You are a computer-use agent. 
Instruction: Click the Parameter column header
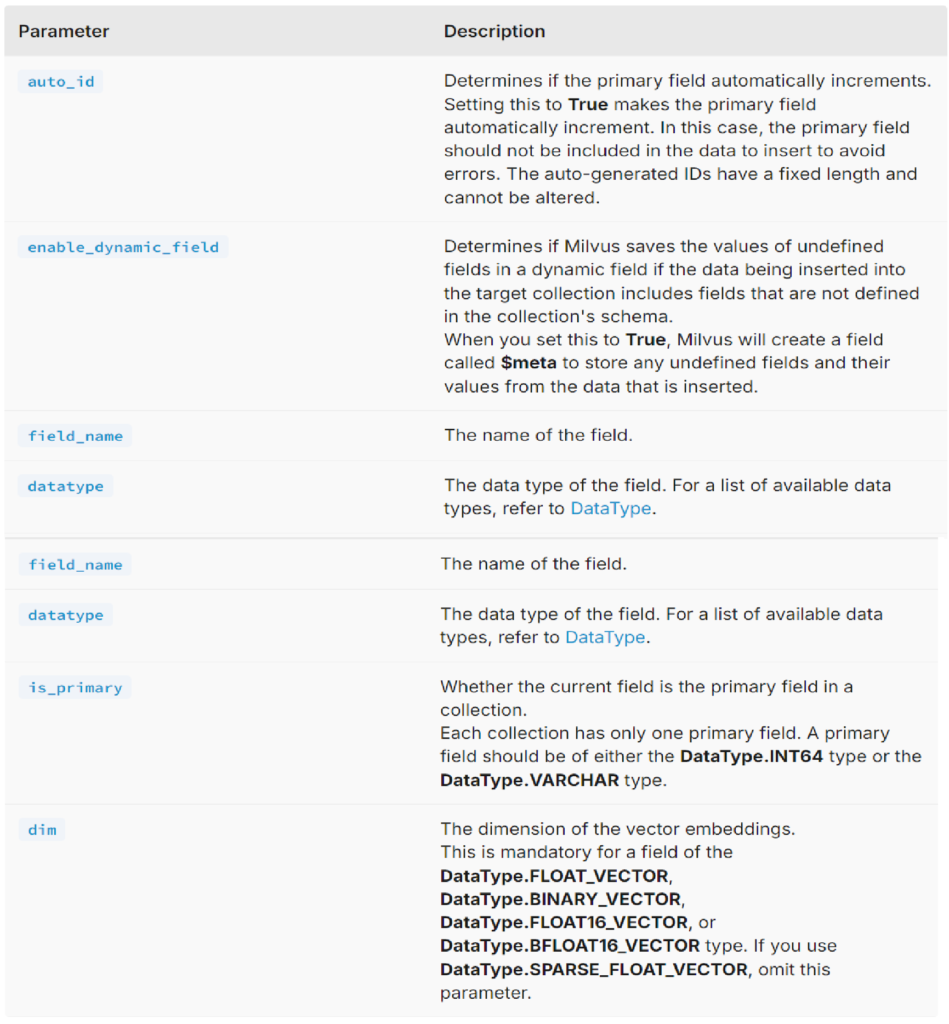coord(64,31)
